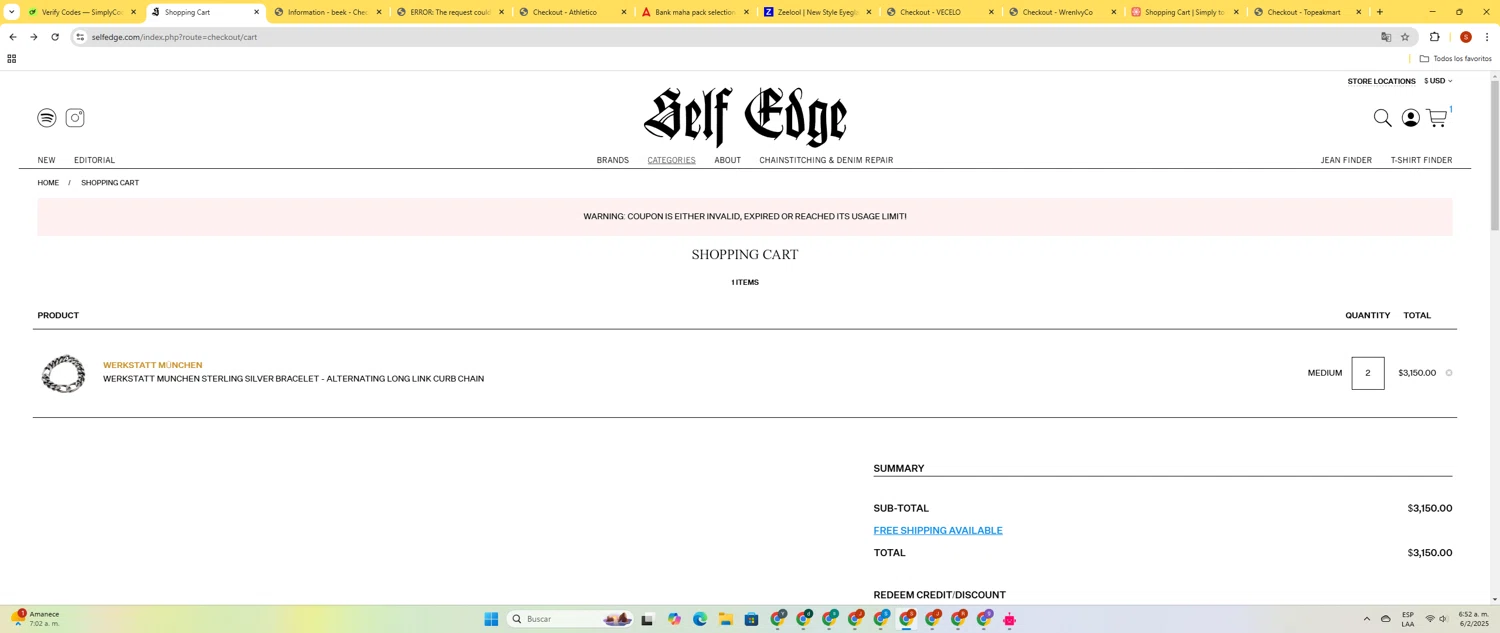Open the taskbar clock and date
Viewport: 1500px width, 633px height.
coord(1473,619)
